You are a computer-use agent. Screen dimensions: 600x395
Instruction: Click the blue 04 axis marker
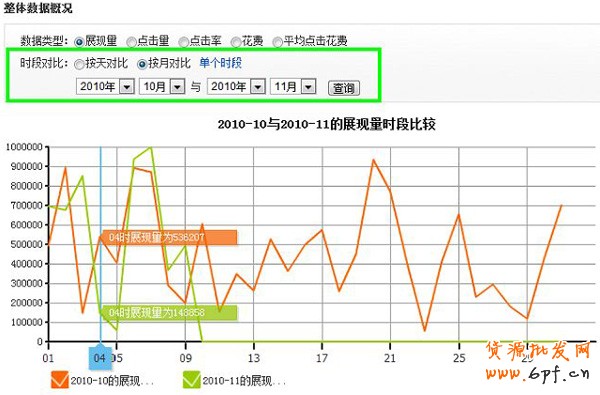click(100, 358)
